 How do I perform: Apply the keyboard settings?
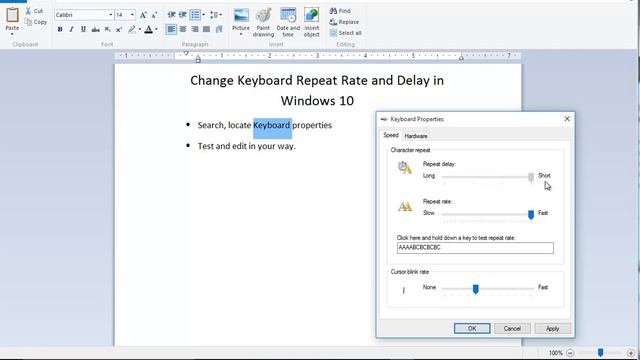pos(552,329)
